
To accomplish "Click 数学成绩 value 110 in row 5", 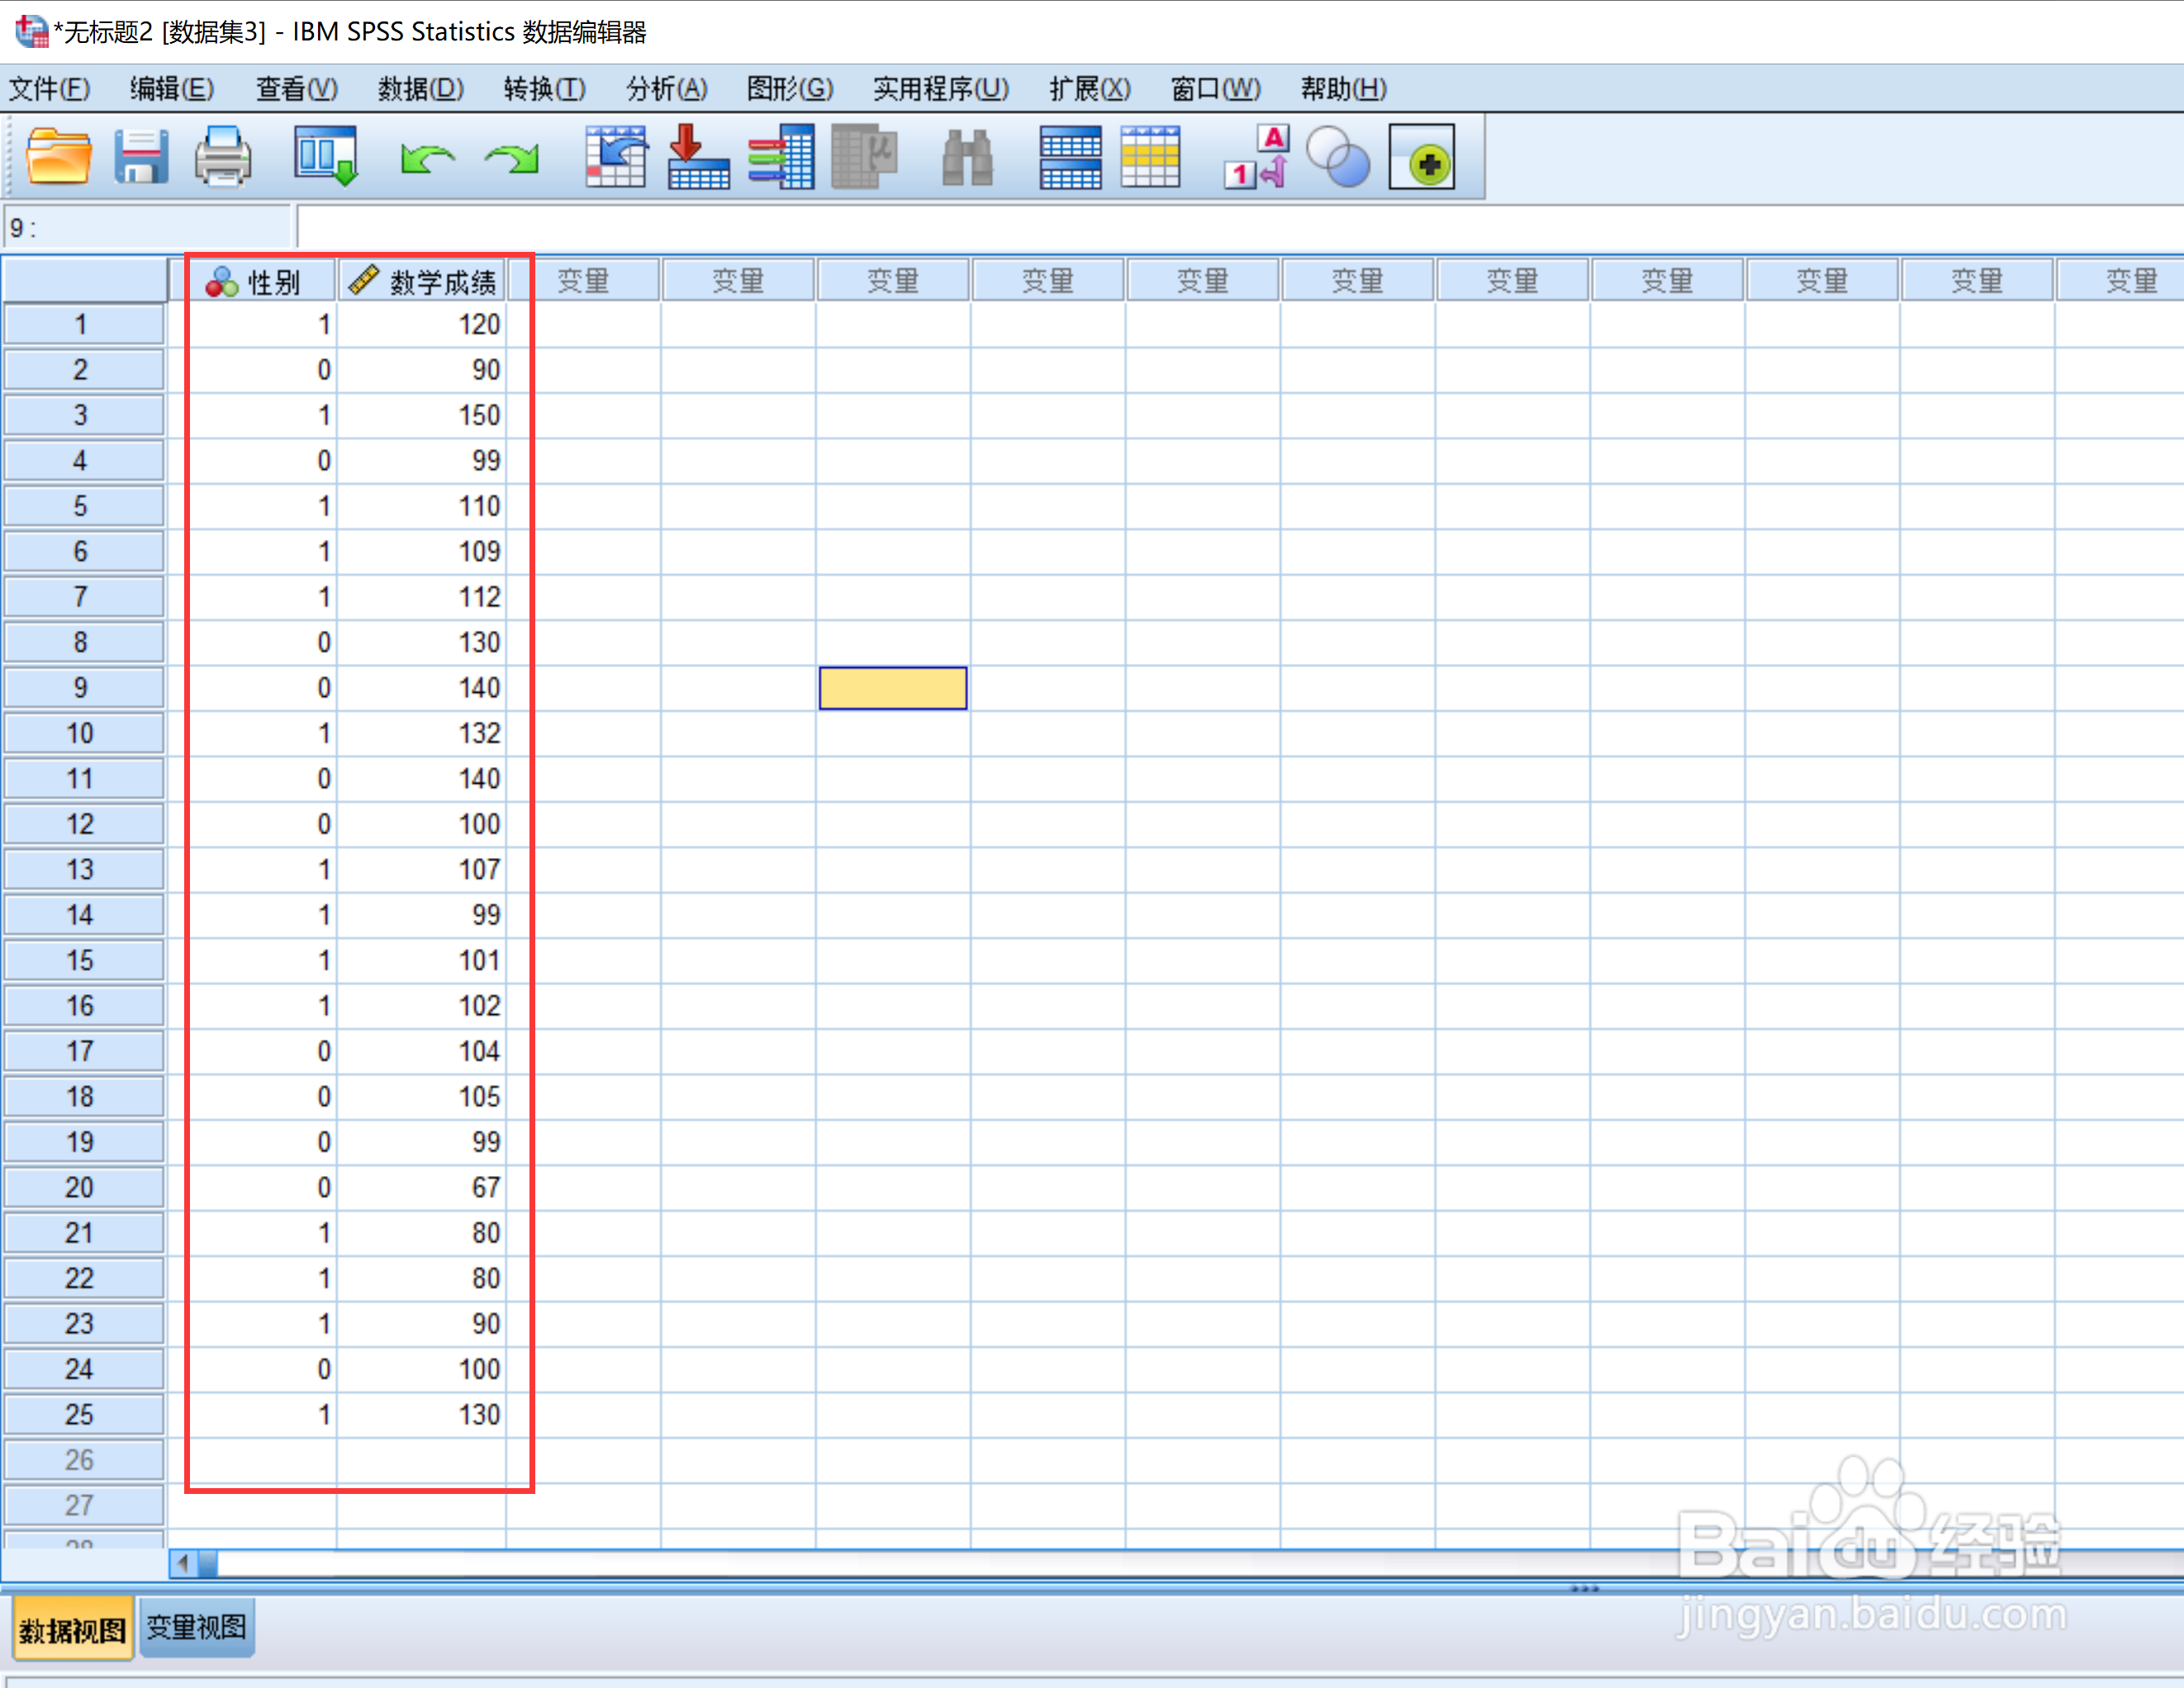I will point(421,506).
